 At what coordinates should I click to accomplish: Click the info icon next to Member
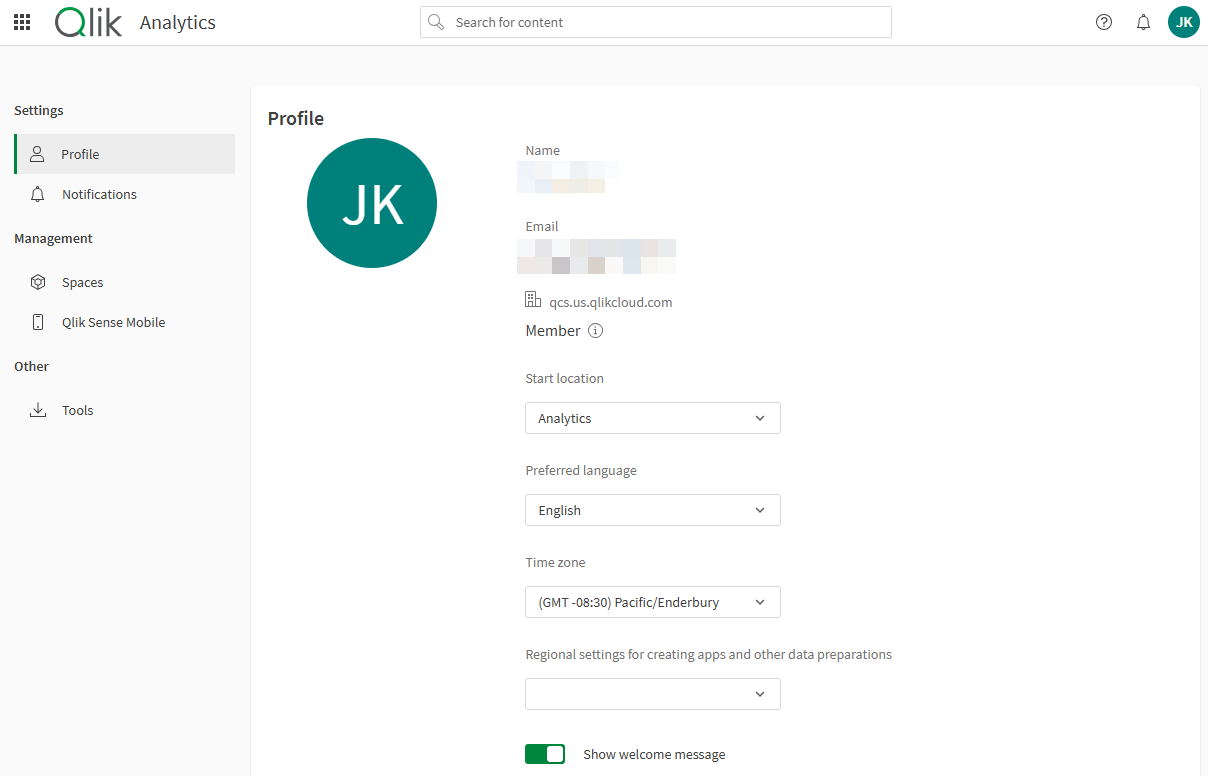coord(596,330)
